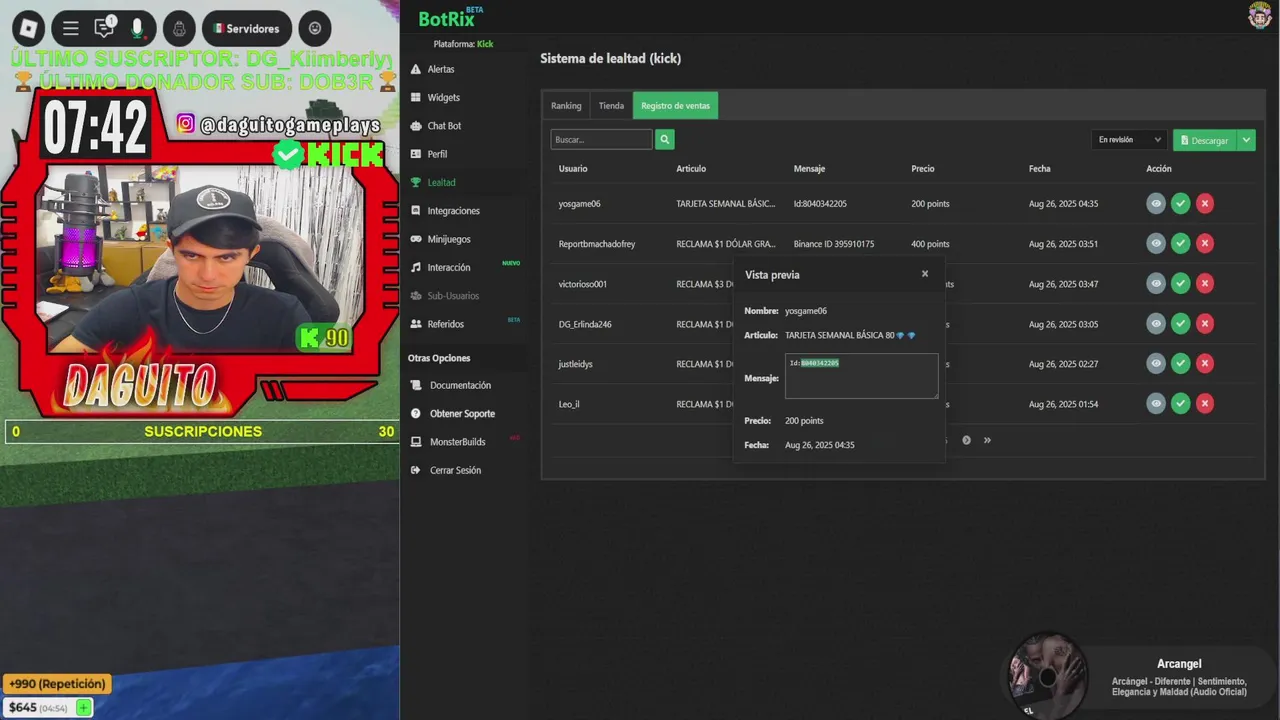This screenshot has width=1280, height=720.
Task: Click the Servidores button
Action: click(x=247, y=28)
